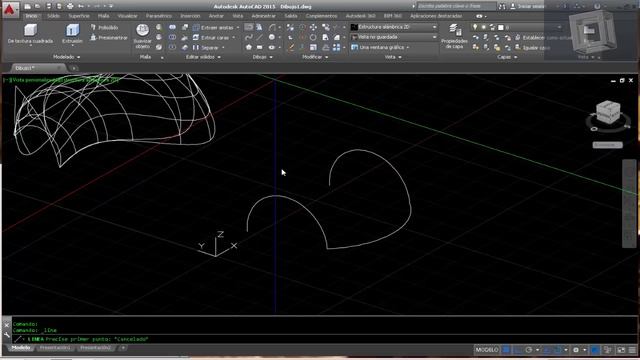Select the Extrusión tool icon

coord(72,31)
